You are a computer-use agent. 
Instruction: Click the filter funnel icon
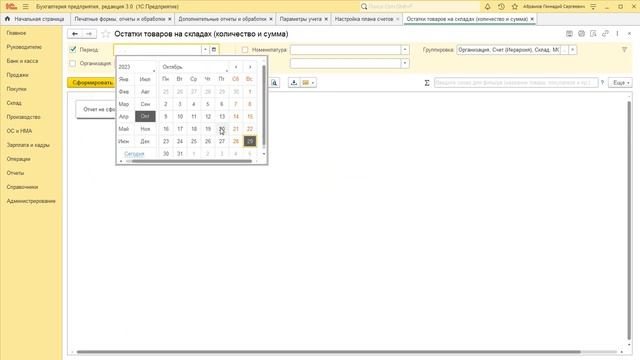click(x=624, y=49)
